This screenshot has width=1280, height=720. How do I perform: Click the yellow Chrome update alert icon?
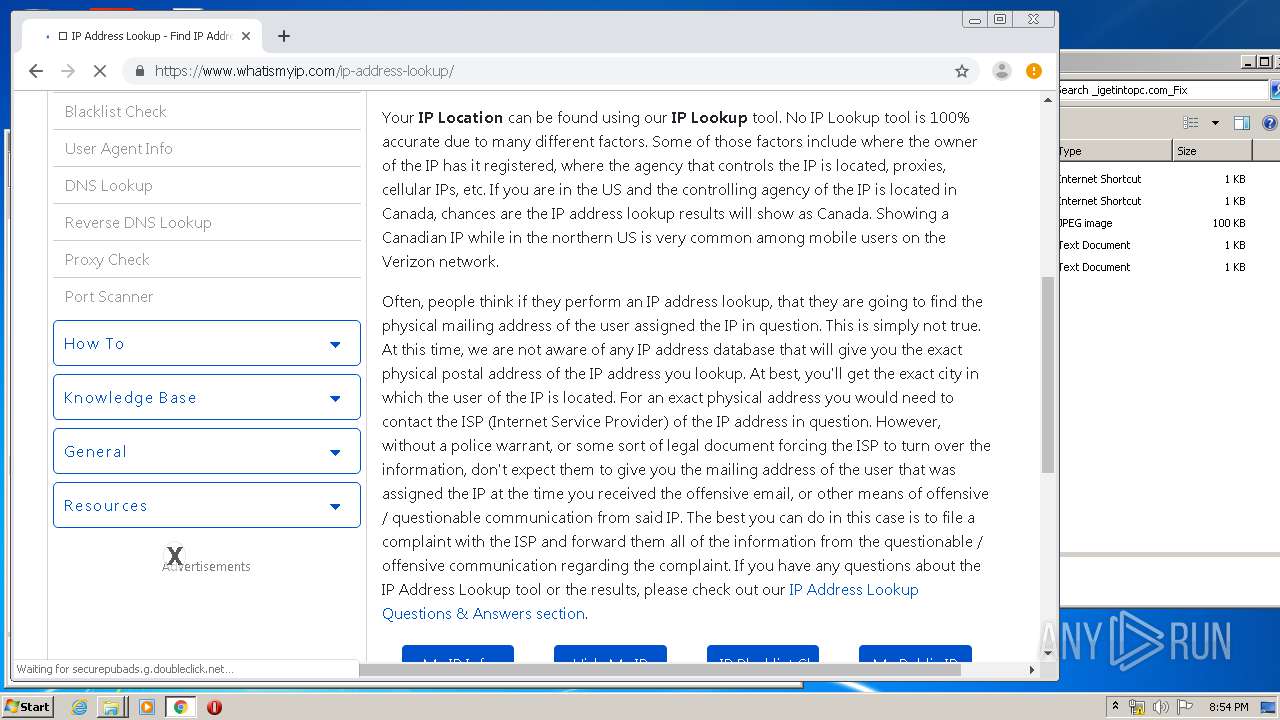pyautogui.click(x=1034, y=71)
